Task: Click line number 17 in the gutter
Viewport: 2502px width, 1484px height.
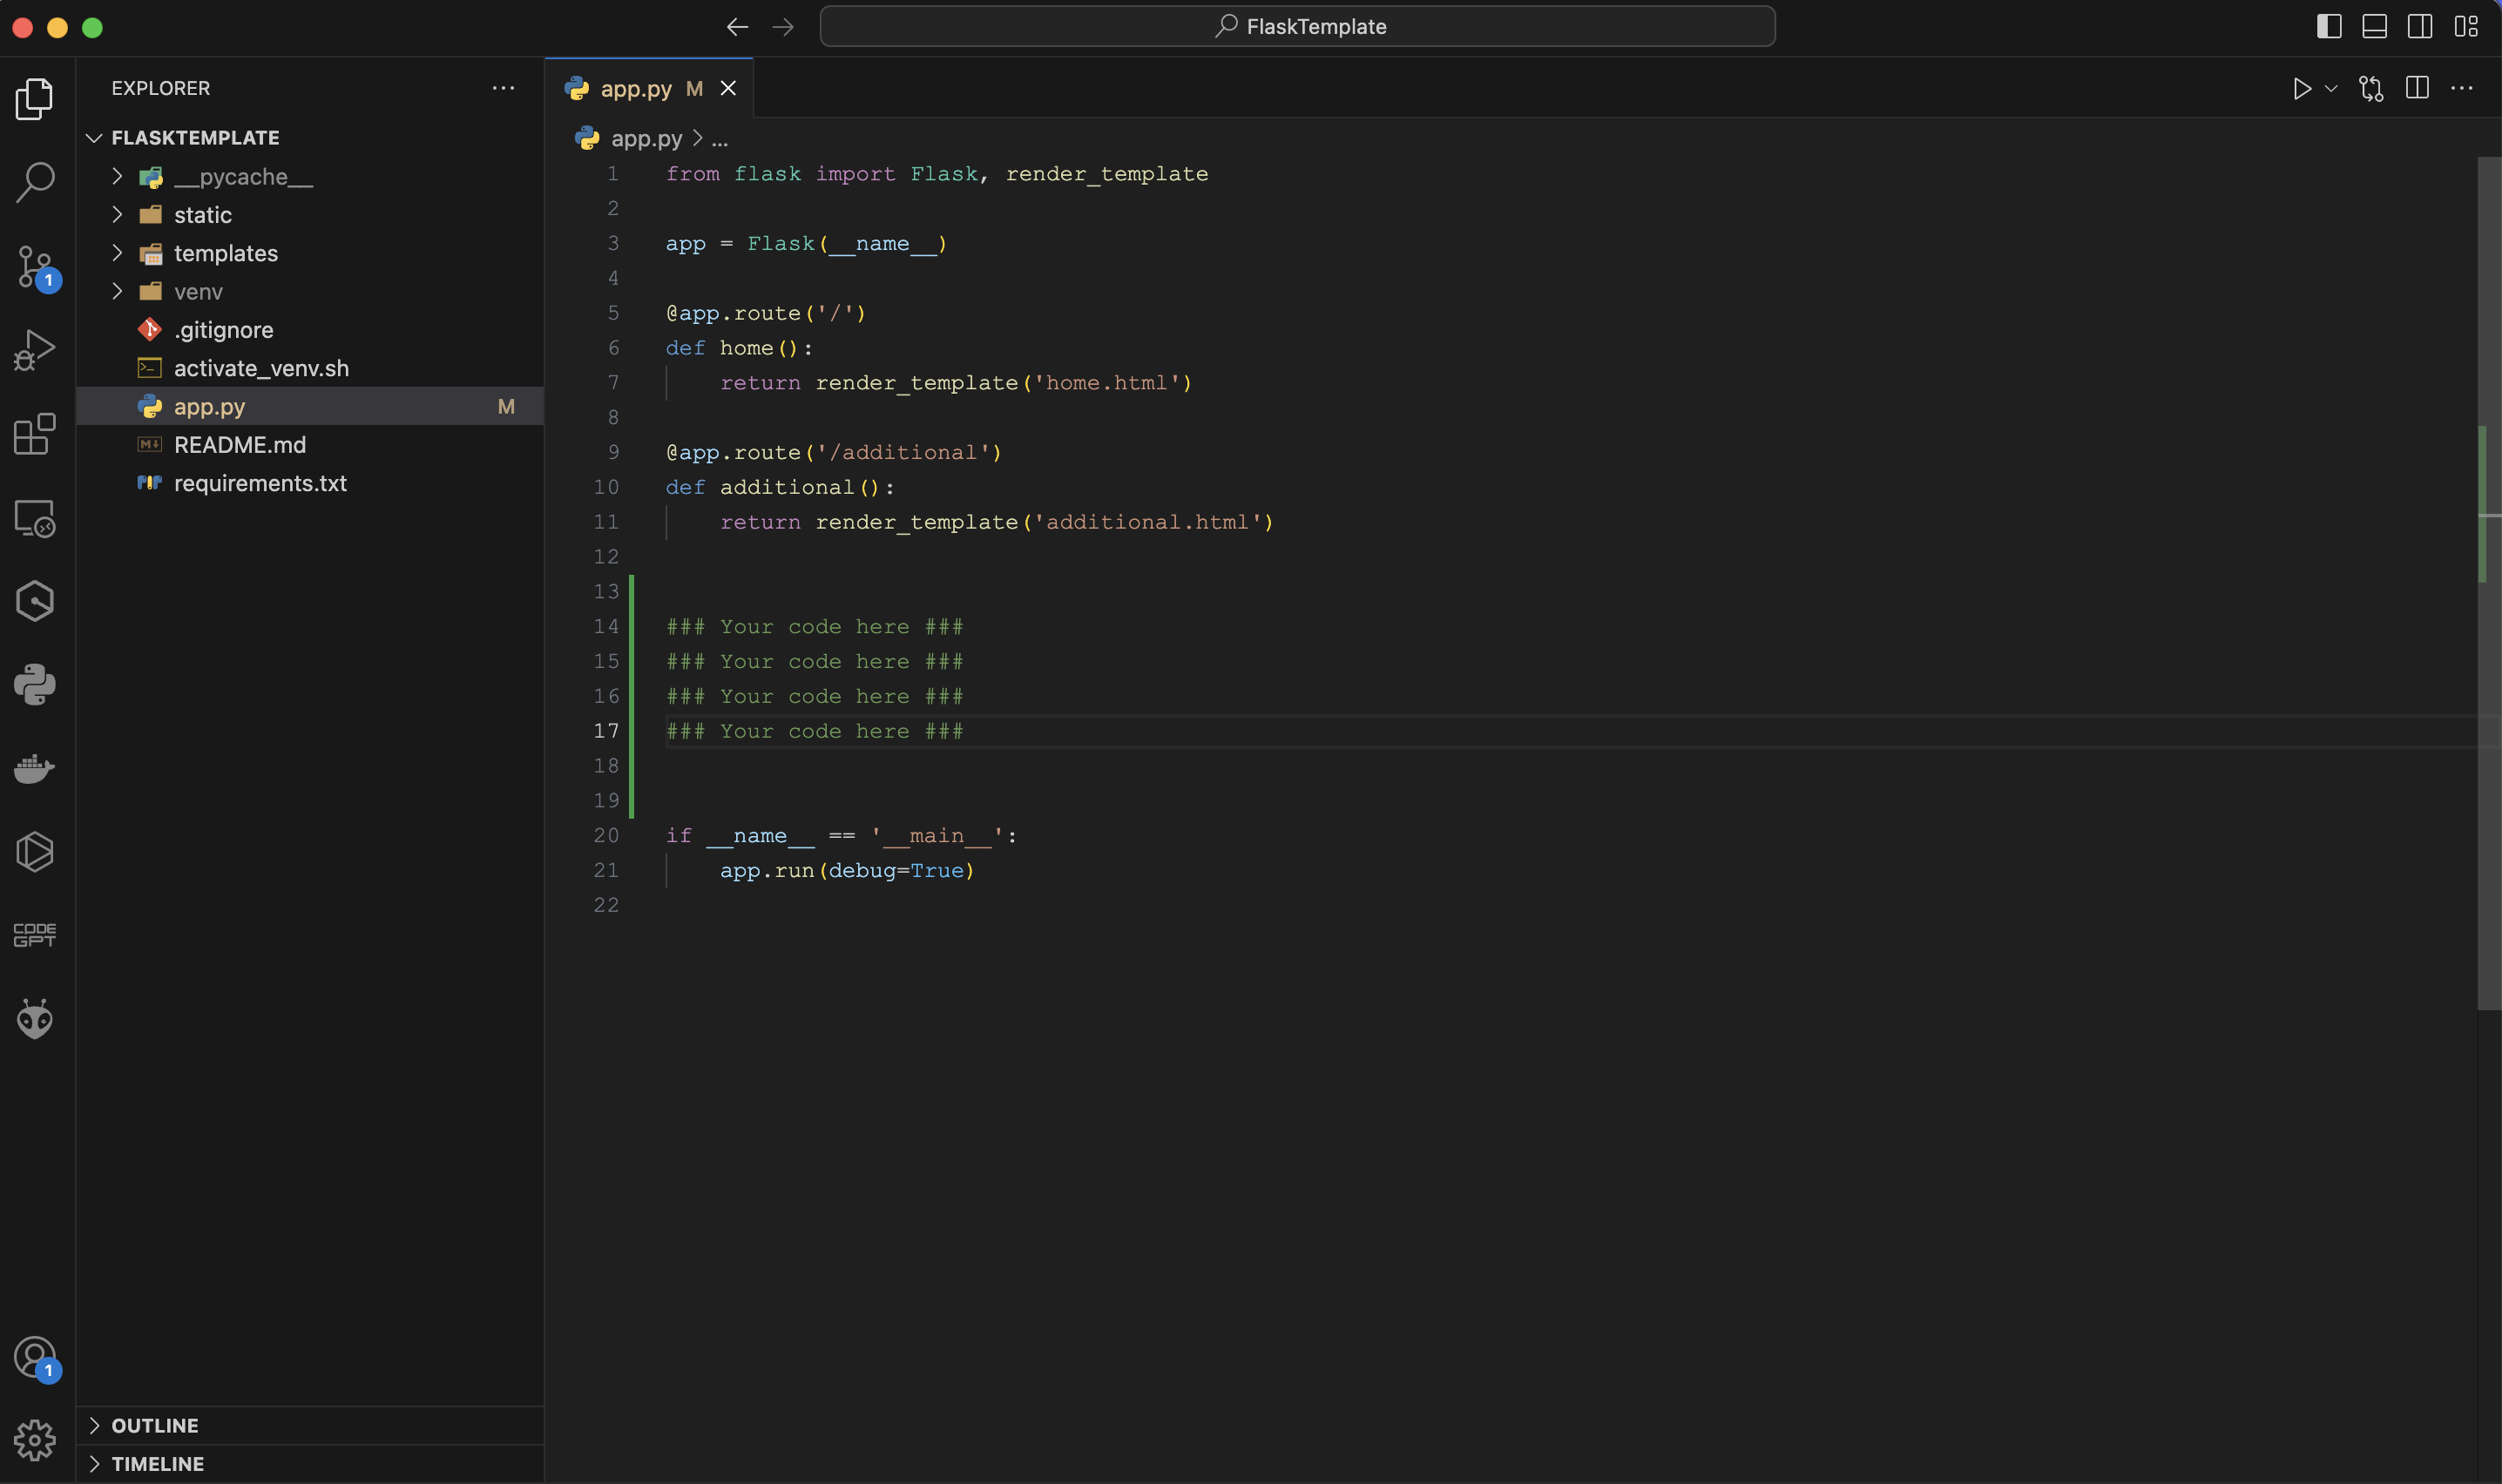Action: [x=606, y=731]
